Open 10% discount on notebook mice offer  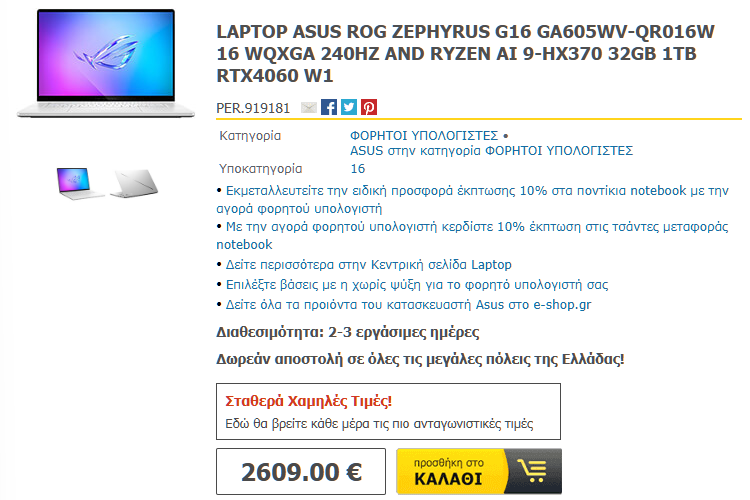point(472,200)
